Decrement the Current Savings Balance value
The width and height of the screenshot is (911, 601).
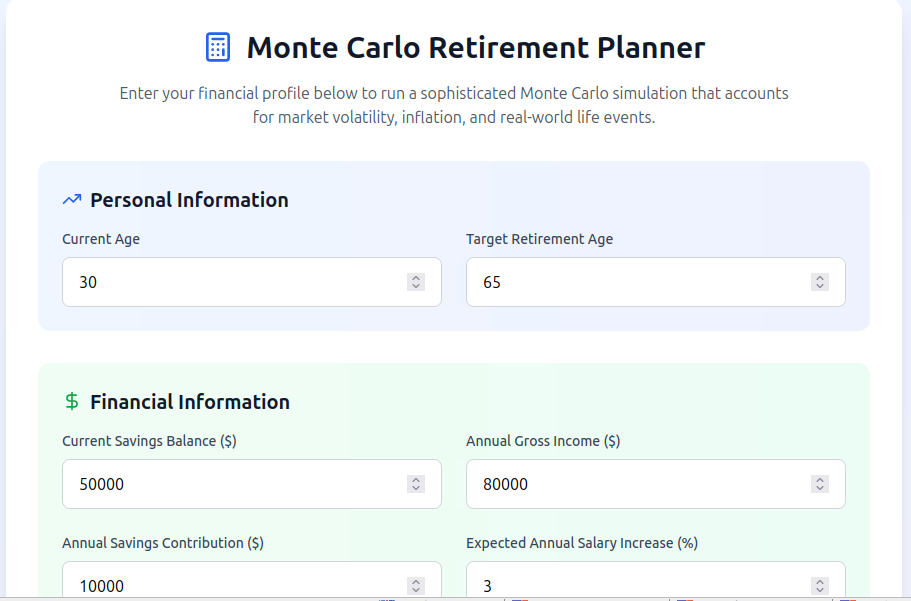416,489
